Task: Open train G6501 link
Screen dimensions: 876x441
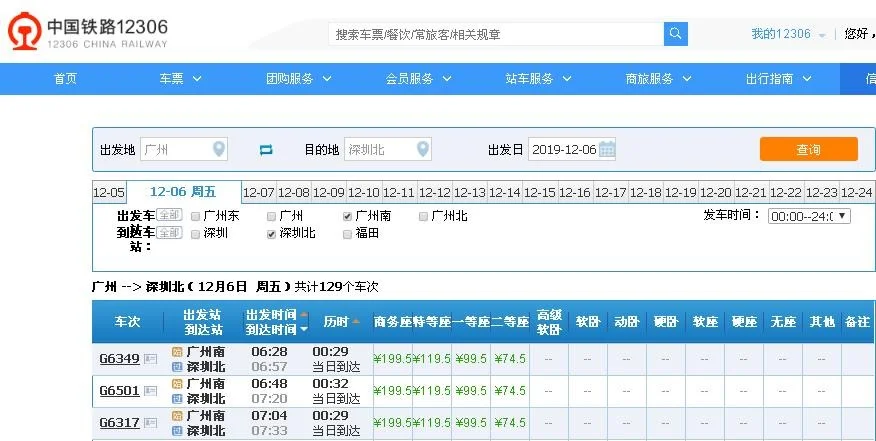Action: [x=120, y=391]
